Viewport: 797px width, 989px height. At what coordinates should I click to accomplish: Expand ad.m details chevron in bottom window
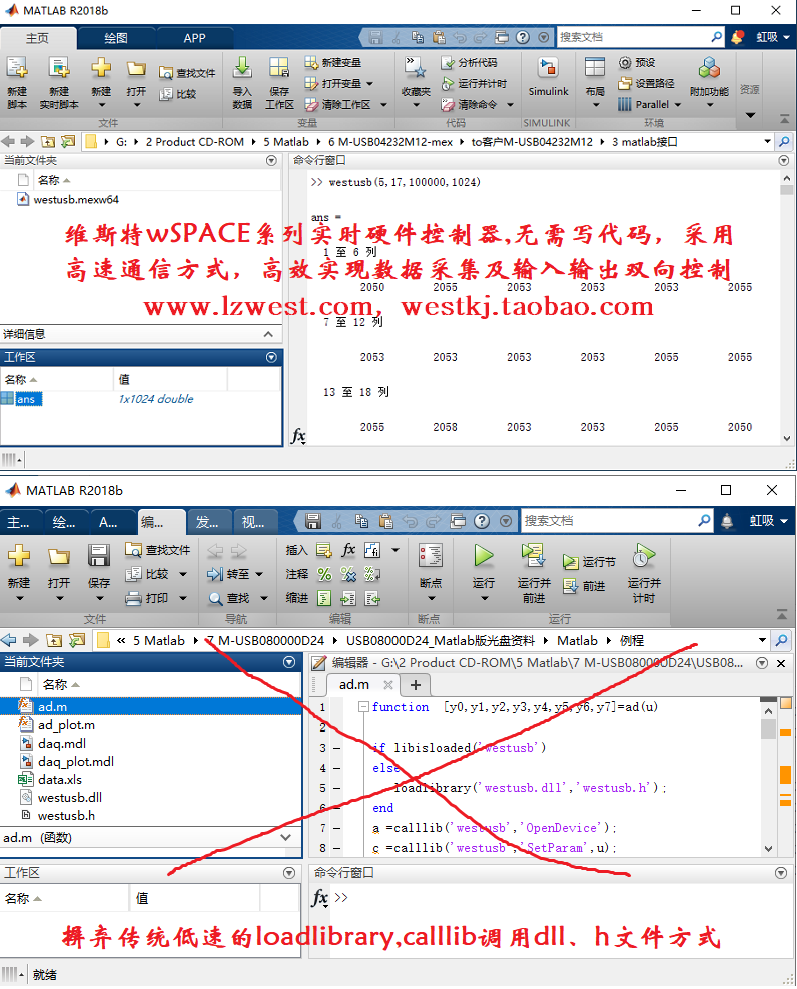tap(286, 838)
